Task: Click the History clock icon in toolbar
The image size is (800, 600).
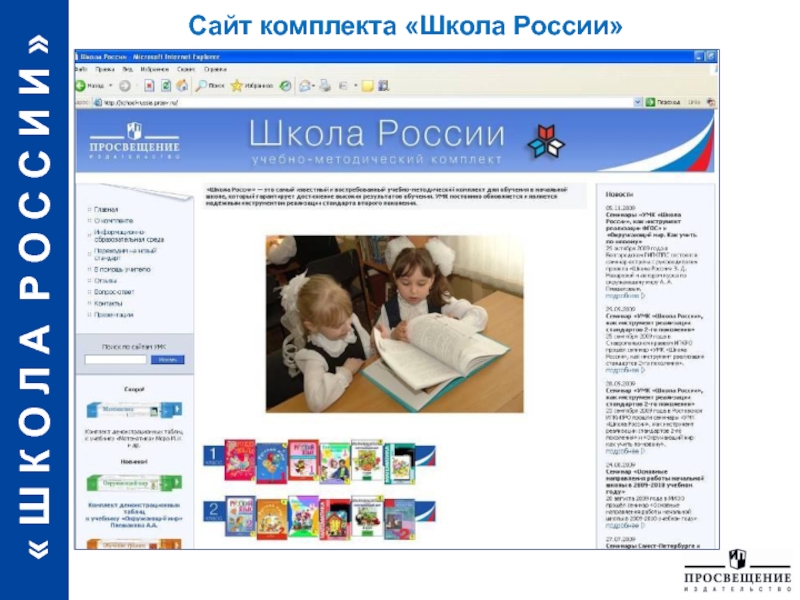Action: [x=286, y=86]
